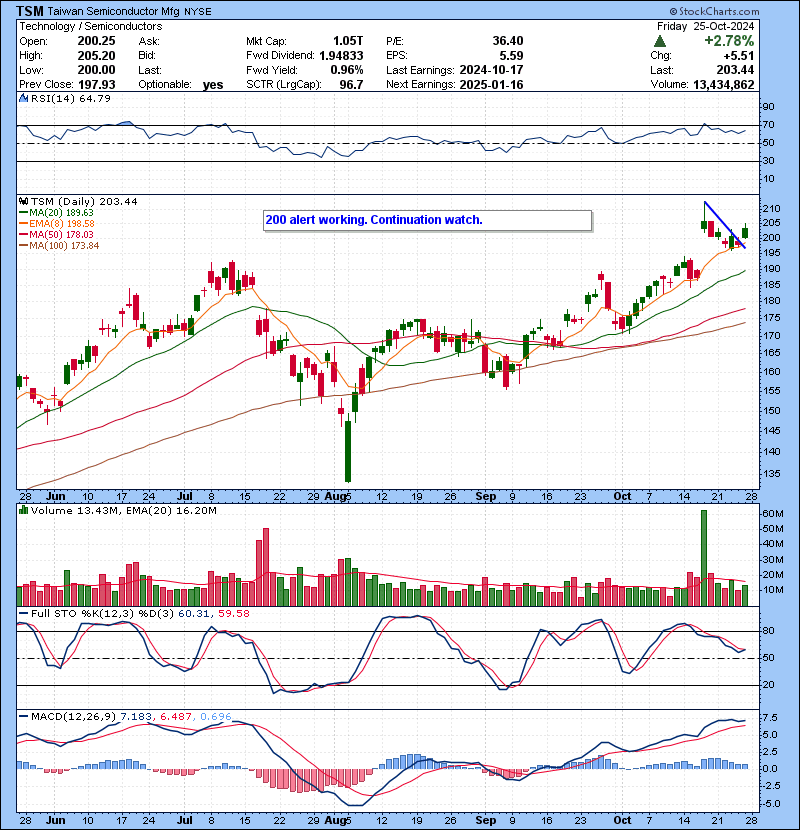Click the P/E value 36.40
This screenshot has height=830, width=800.
(x=508, y=41)
